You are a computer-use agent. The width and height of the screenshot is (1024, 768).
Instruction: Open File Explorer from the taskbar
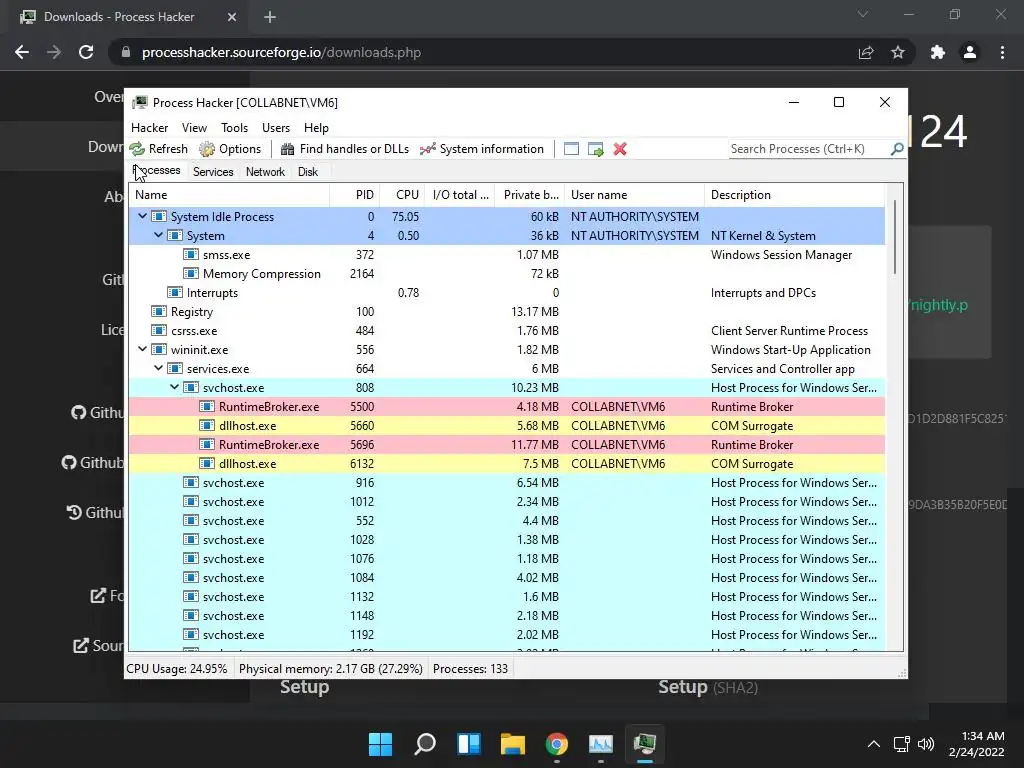pyautogui.click(x=513, y=744)
